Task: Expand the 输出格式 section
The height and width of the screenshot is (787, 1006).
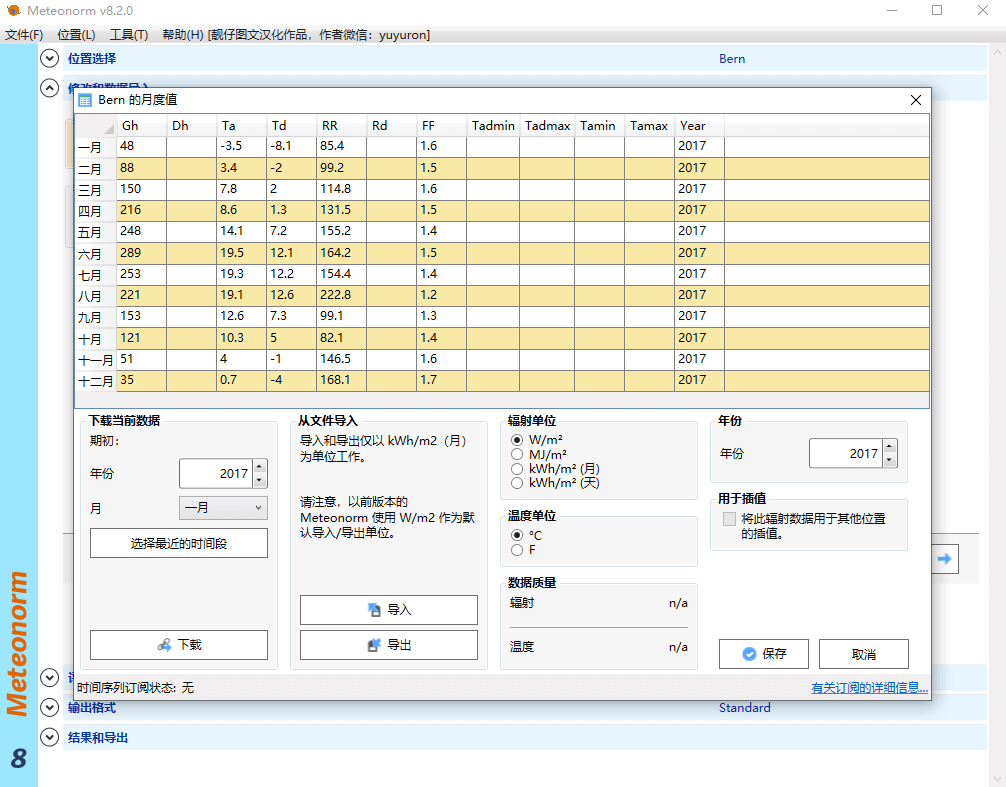Action: point(49,707)
